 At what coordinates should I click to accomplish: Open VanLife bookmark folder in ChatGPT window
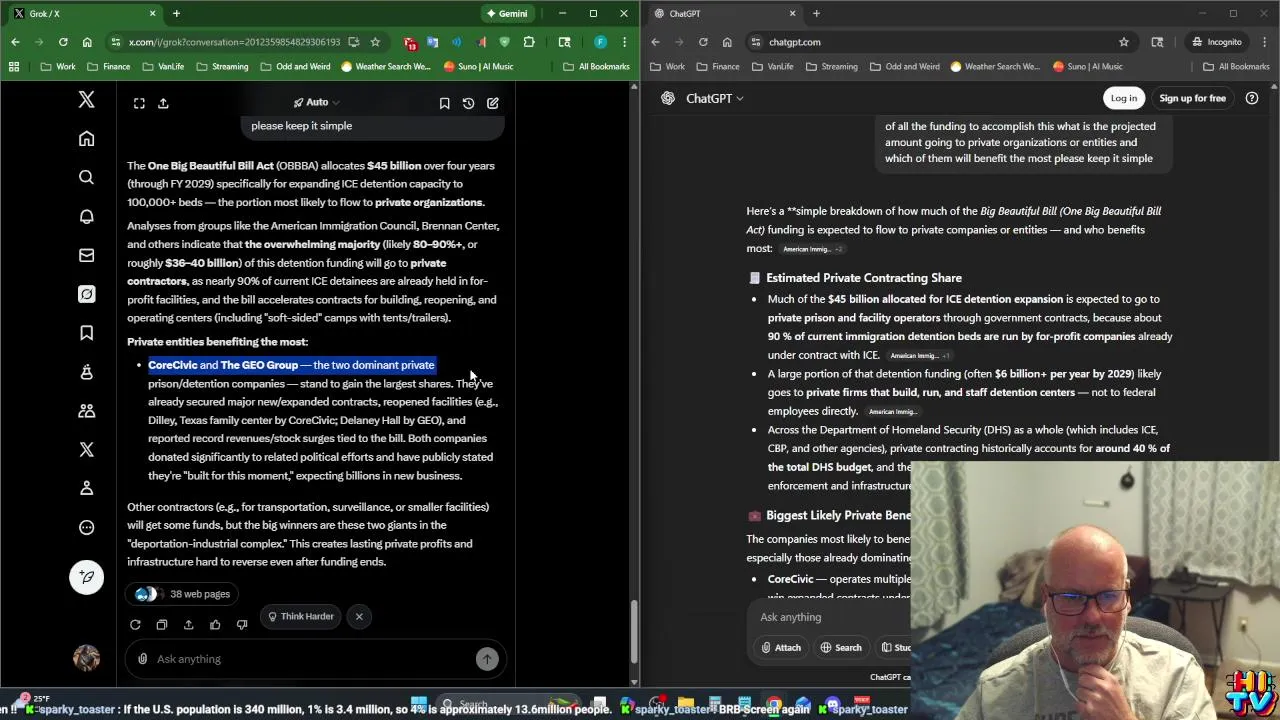[x=774, y=67]
